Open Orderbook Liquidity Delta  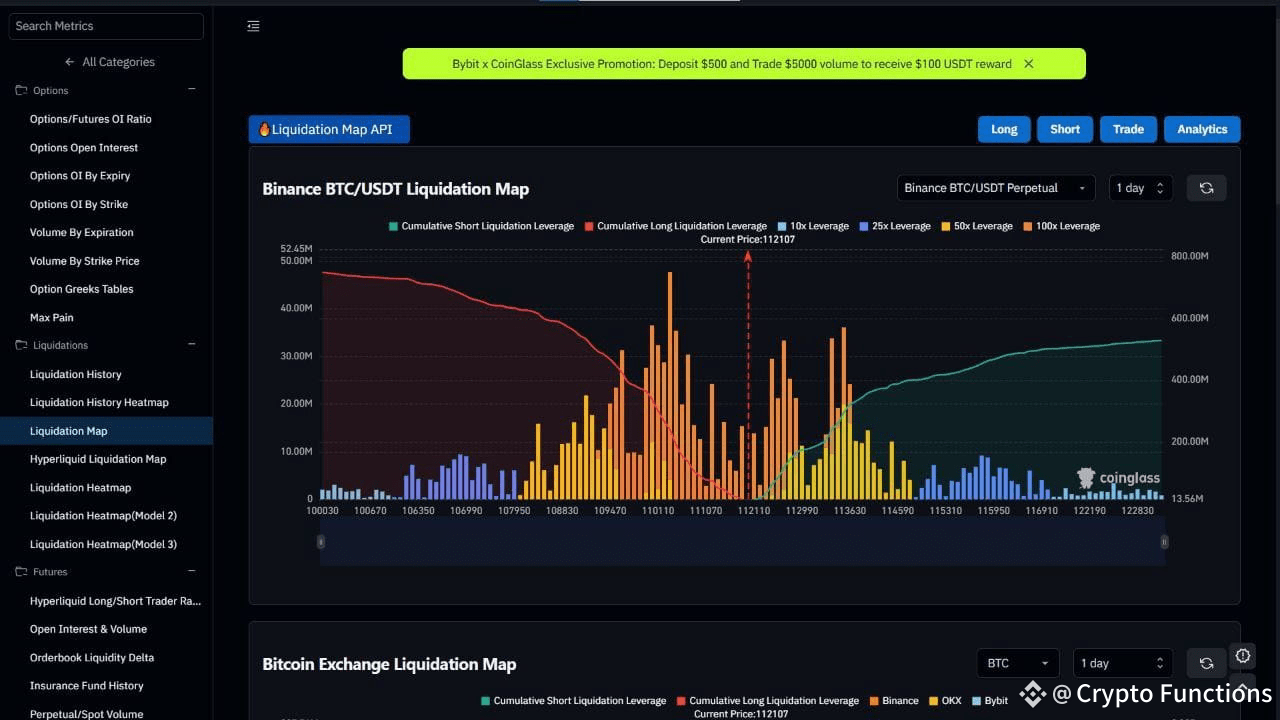coord(92,657)
